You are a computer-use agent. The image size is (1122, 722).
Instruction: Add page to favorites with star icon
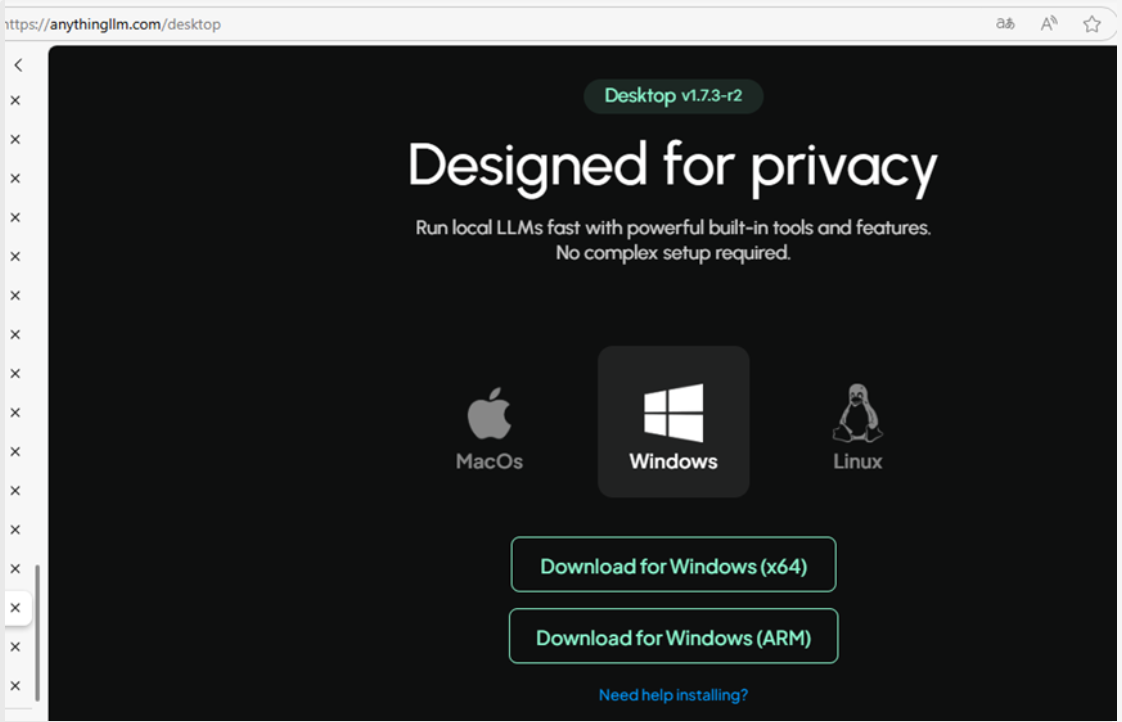[x=1091, y=23]
